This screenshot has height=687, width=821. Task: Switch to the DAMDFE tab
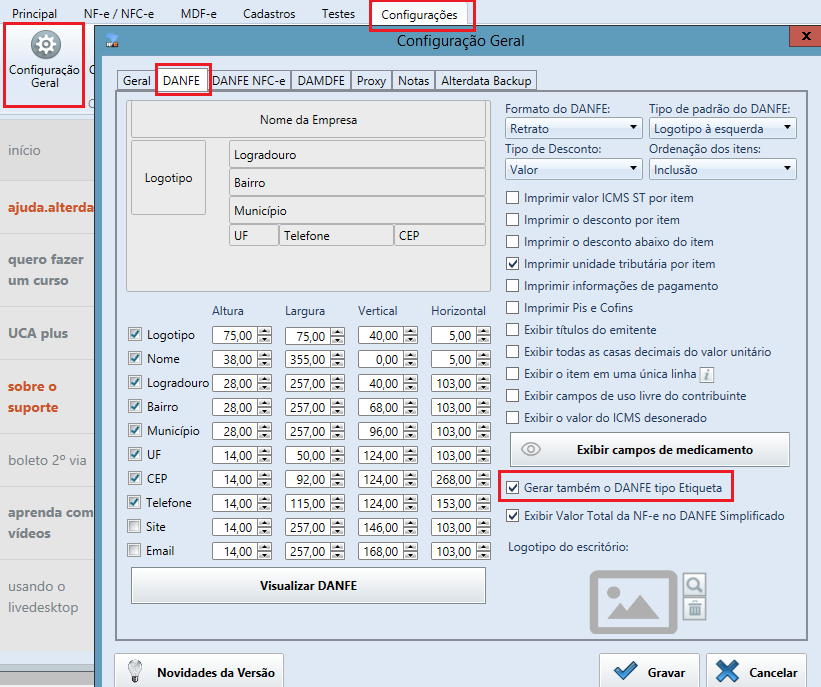[321, 81]
